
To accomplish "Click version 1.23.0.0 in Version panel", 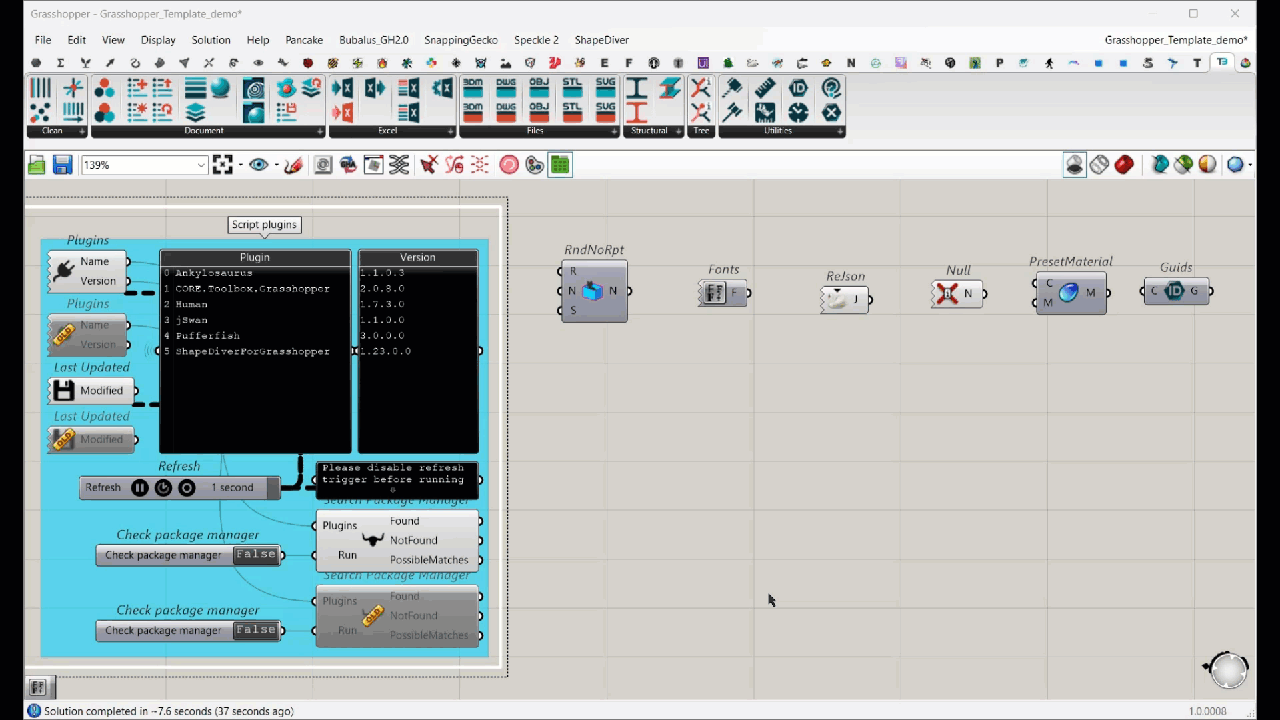I will pyautogui.click(x=387, y=352).
